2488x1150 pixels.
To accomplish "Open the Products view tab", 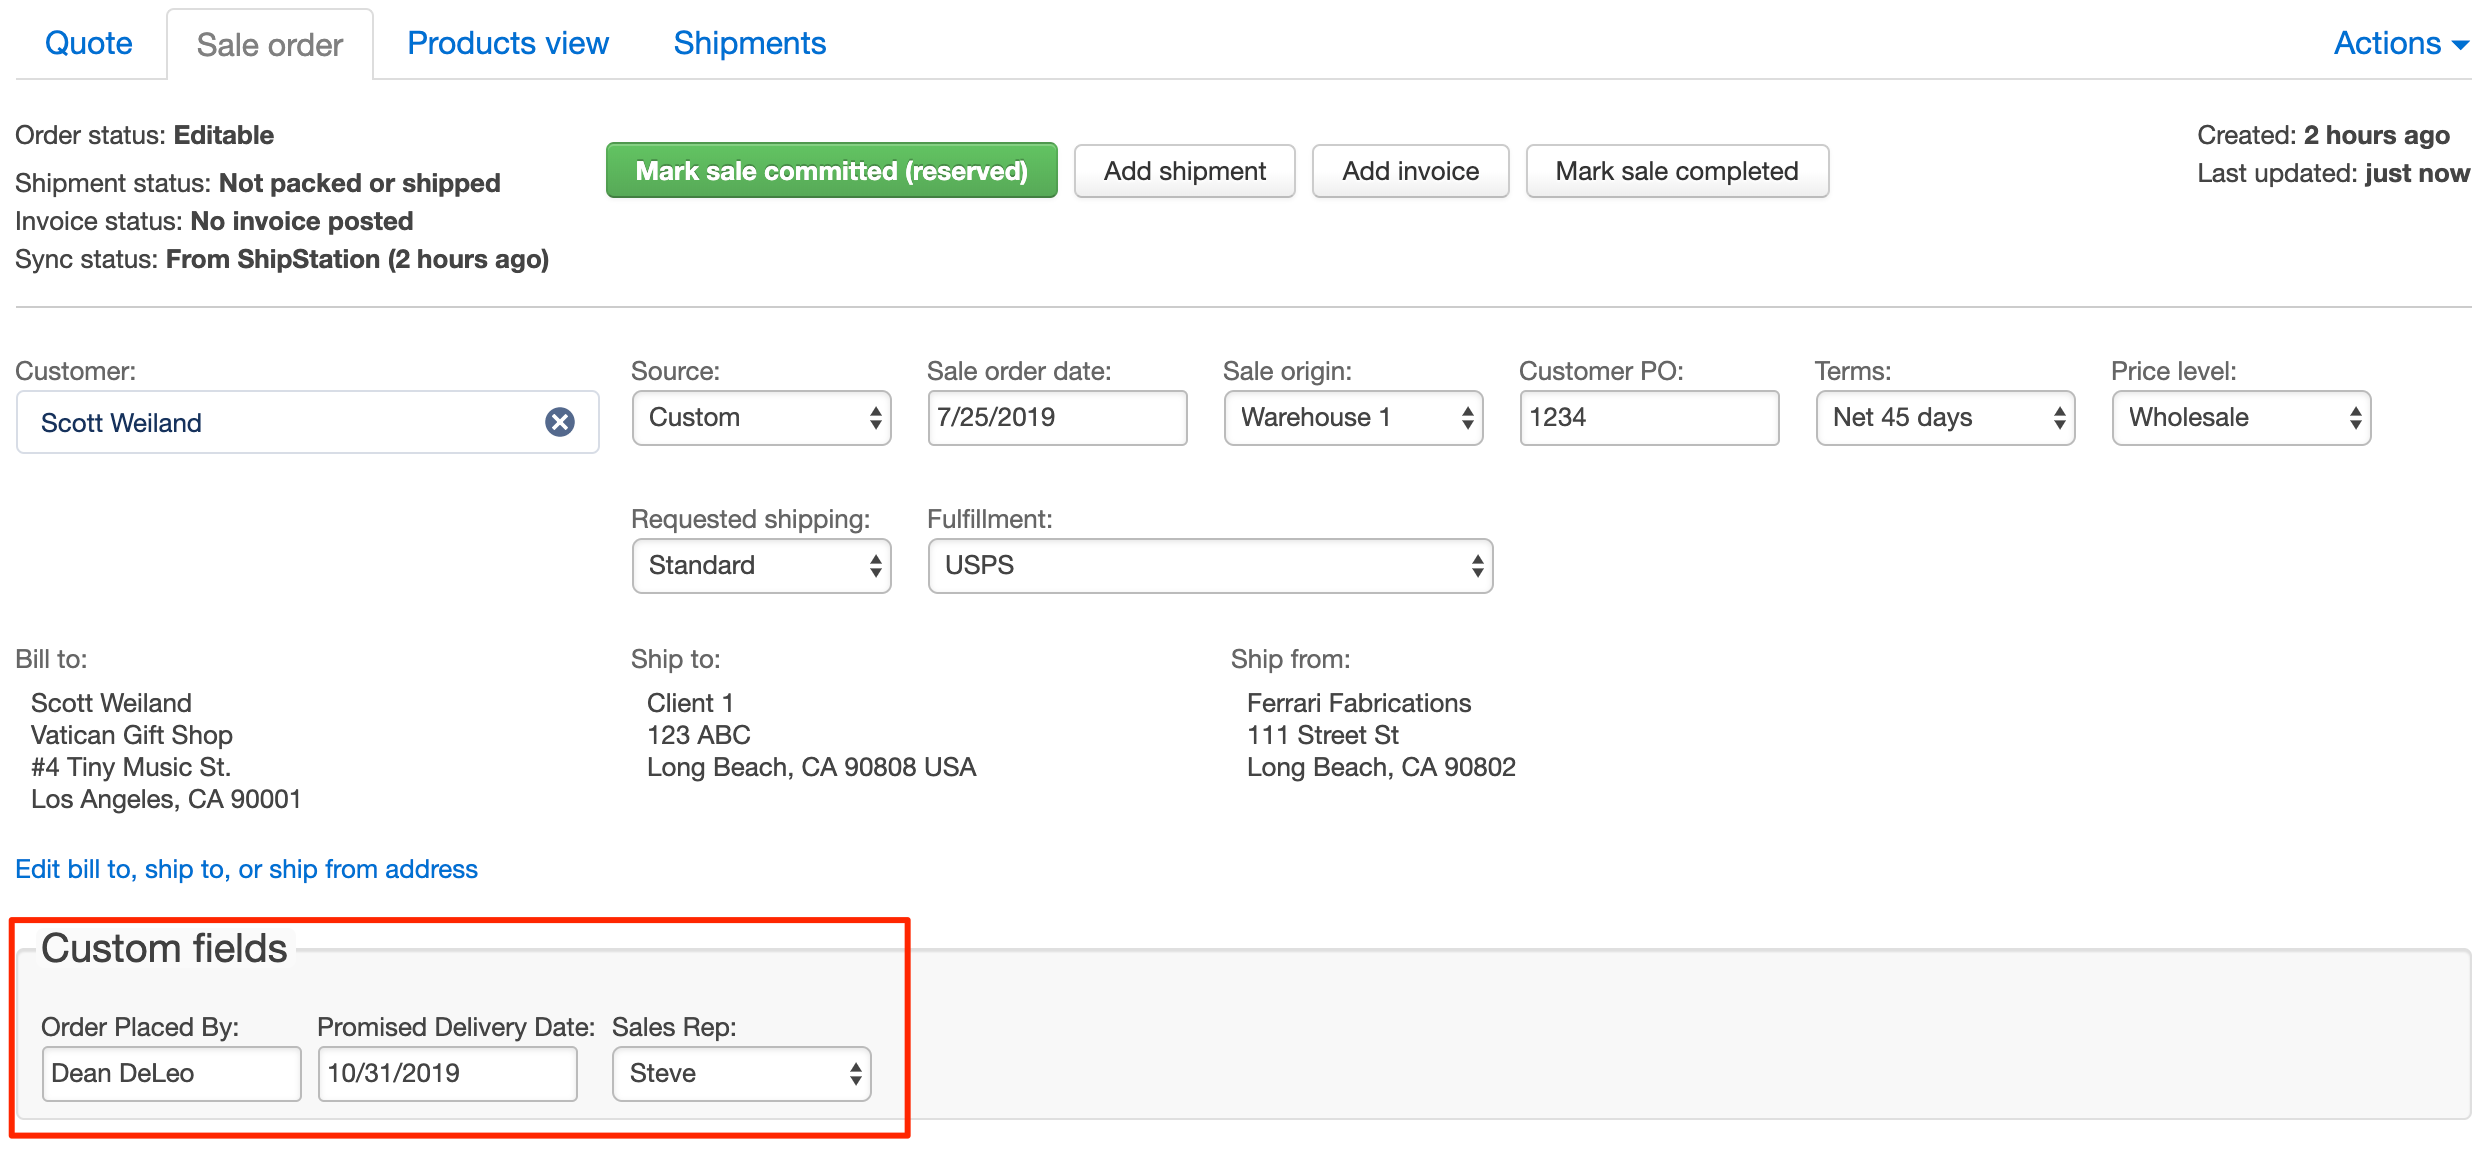I will (x=508, y=43).
